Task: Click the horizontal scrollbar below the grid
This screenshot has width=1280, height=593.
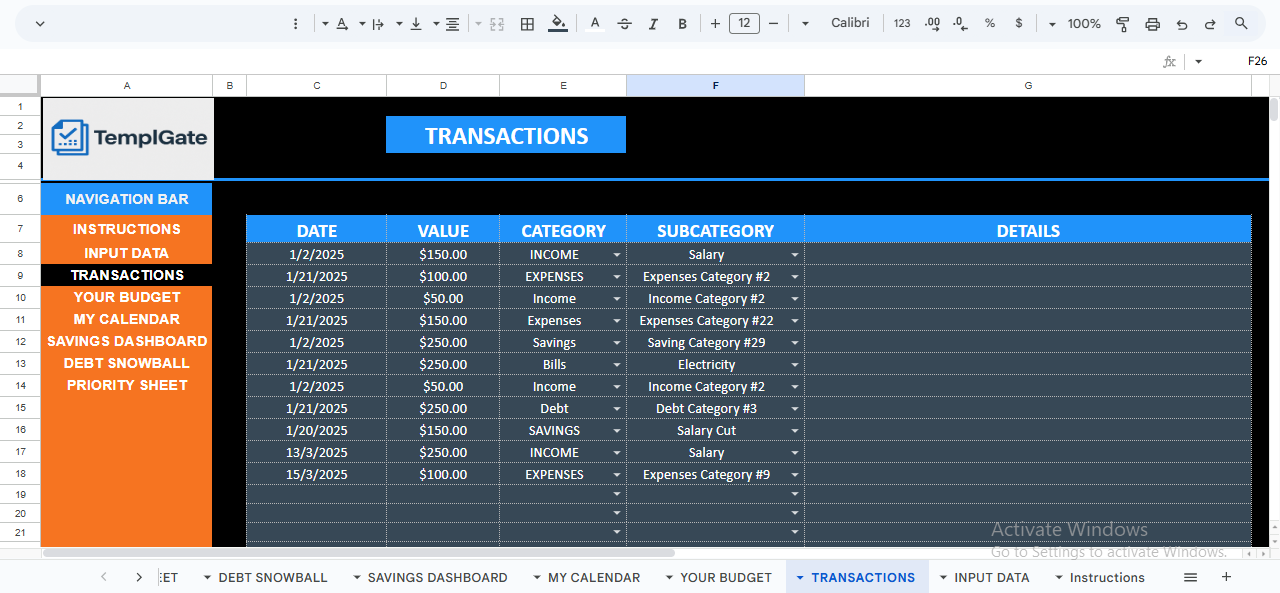Action: tap(358, 552)
